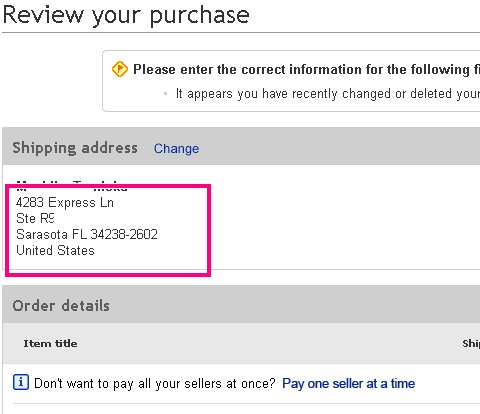Click the 4283 Express Ln address line
This screenshot has height=414, width=480.
point(65,202)
